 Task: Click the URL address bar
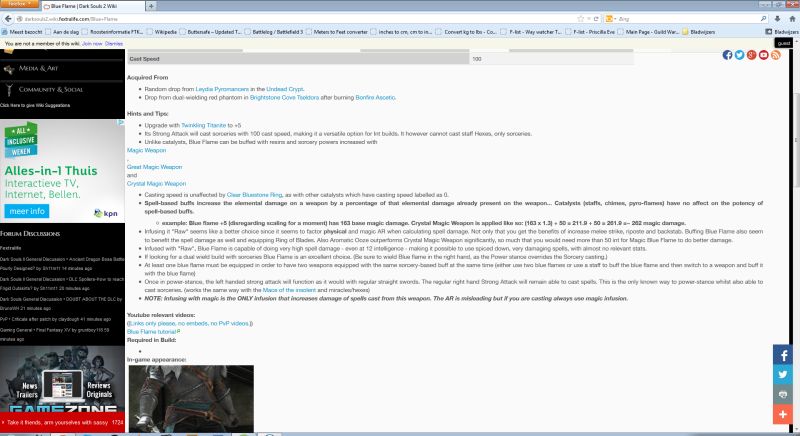point(296,19)
